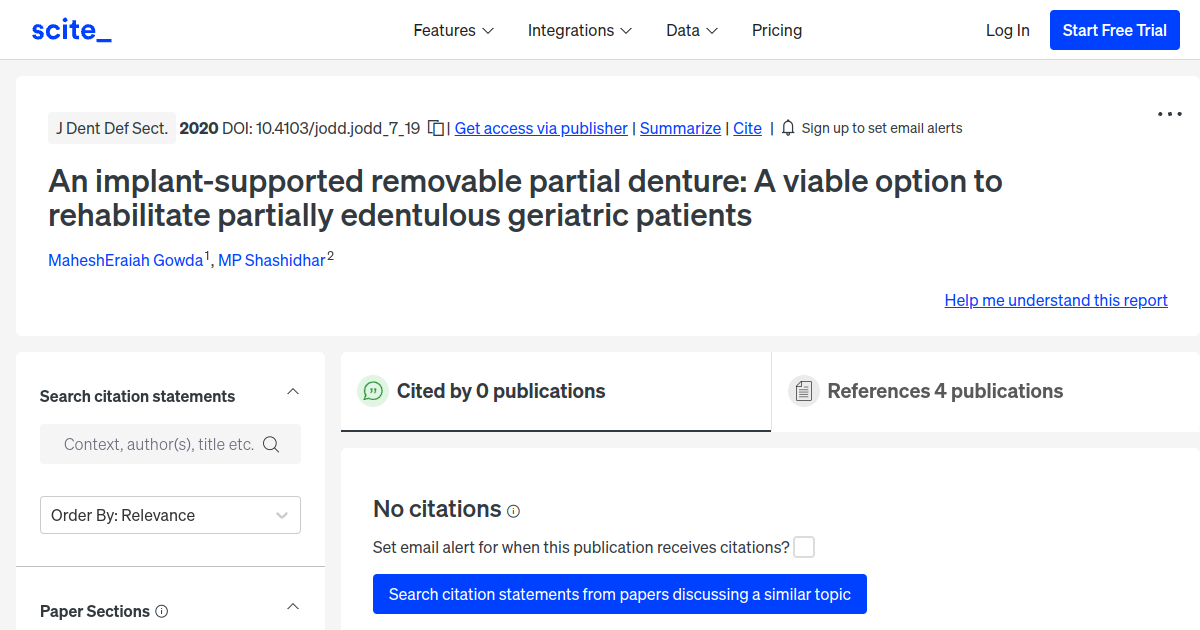Check the email alert for citations checkbox
The image size is (1200, 630).
click(x=804, y=547)
